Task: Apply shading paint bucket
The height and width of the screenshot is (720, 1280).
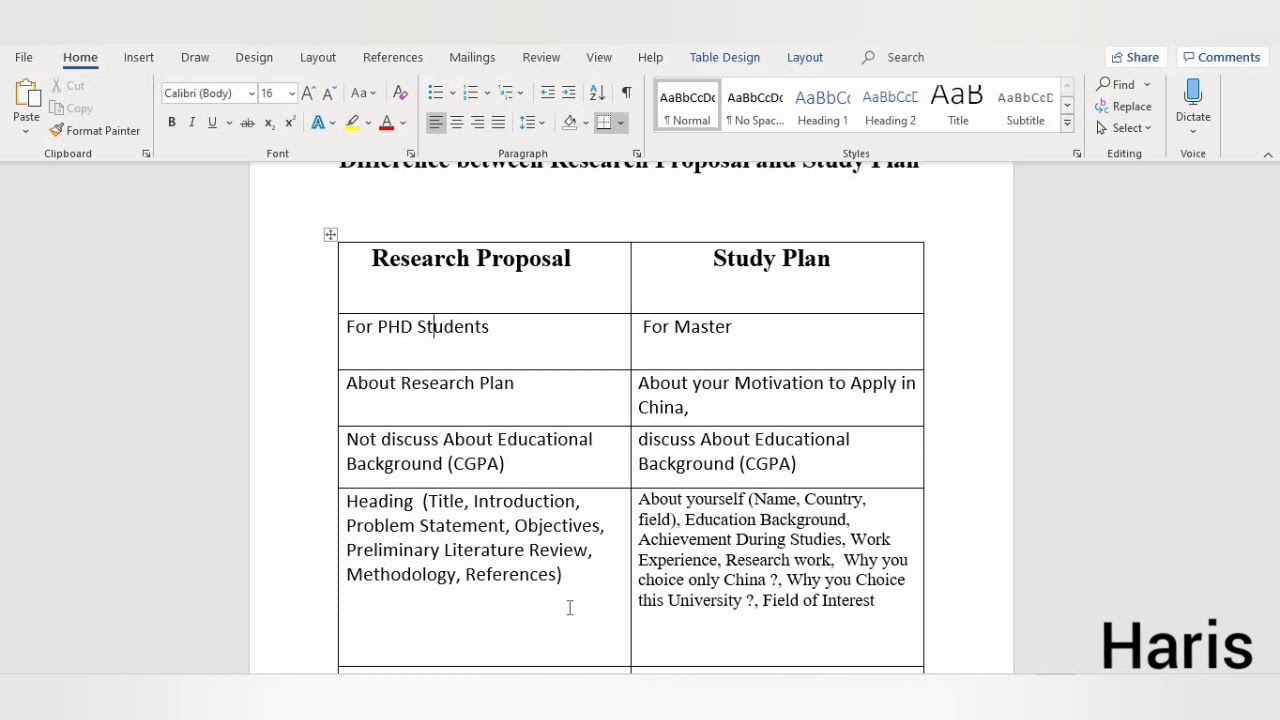Action: pos(569,123)
